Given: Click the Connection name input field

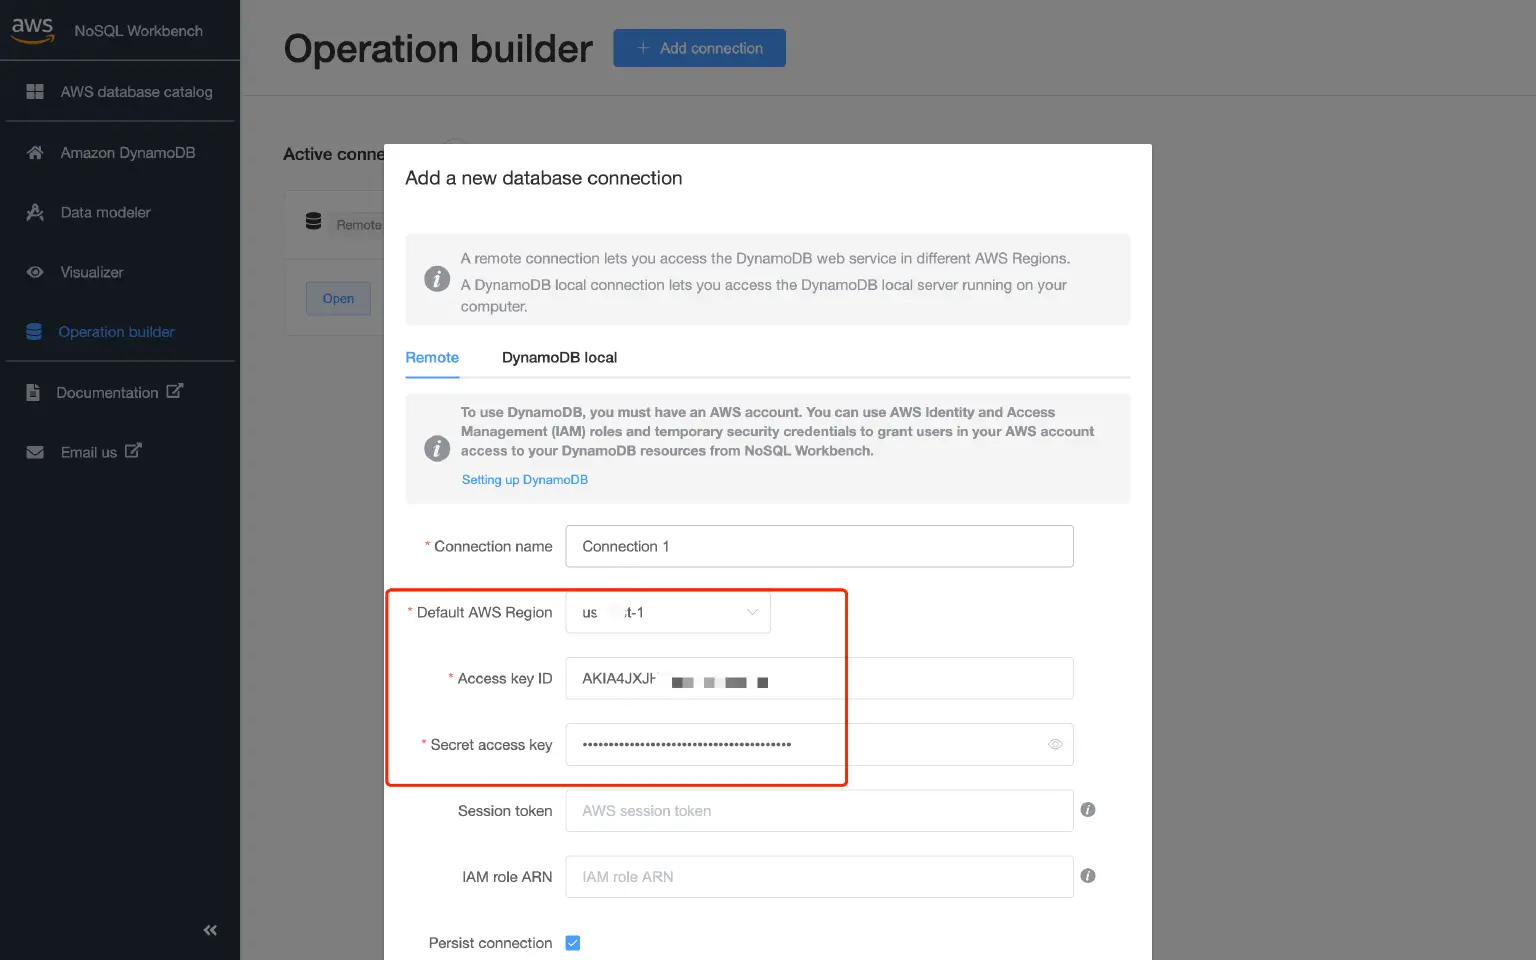Looking at the screenshot, I should pos(819,546).
